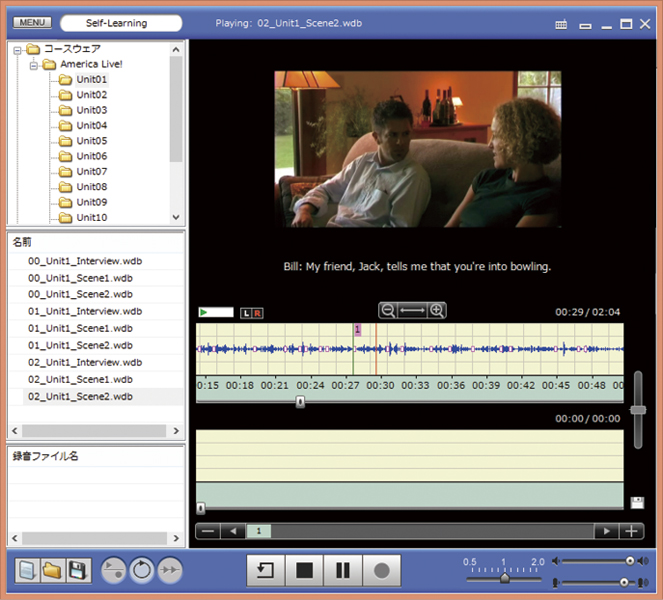The image size is (663, 600).
Task: Click the Stop playback button
Action: click(x=304, y=571)
